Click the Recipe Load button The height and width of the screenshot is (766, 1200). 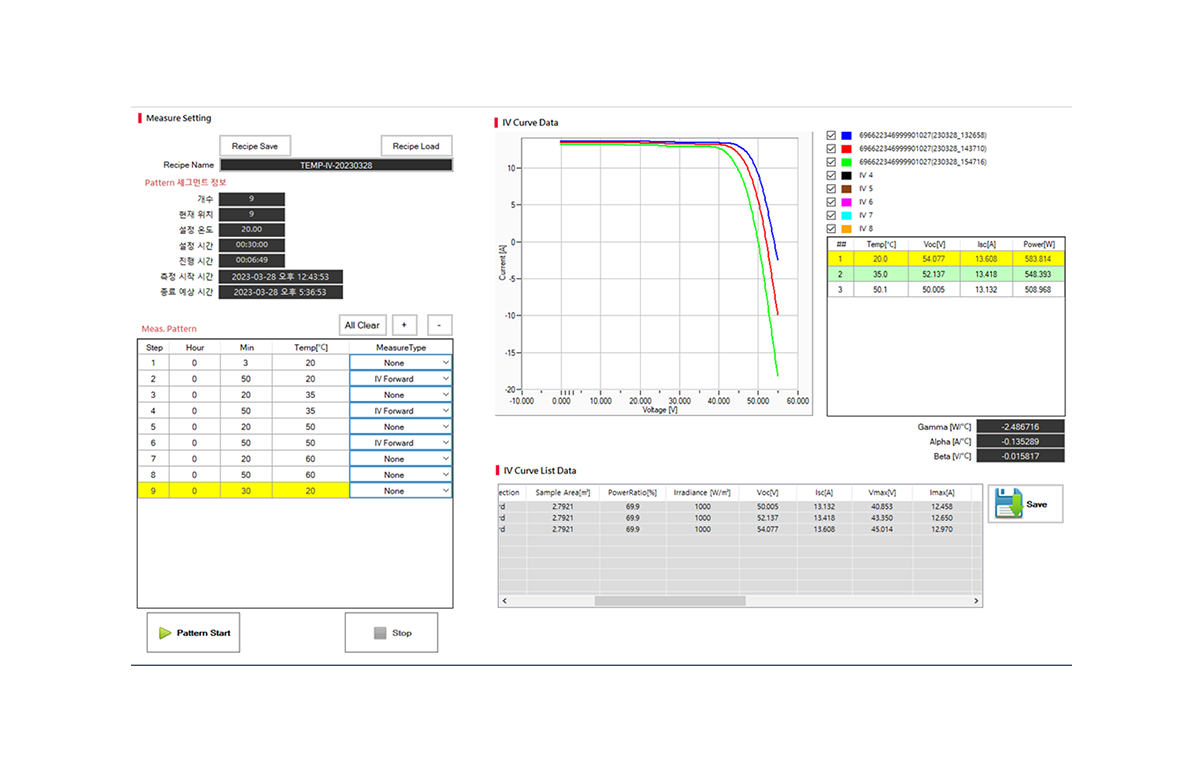point(416,146)
